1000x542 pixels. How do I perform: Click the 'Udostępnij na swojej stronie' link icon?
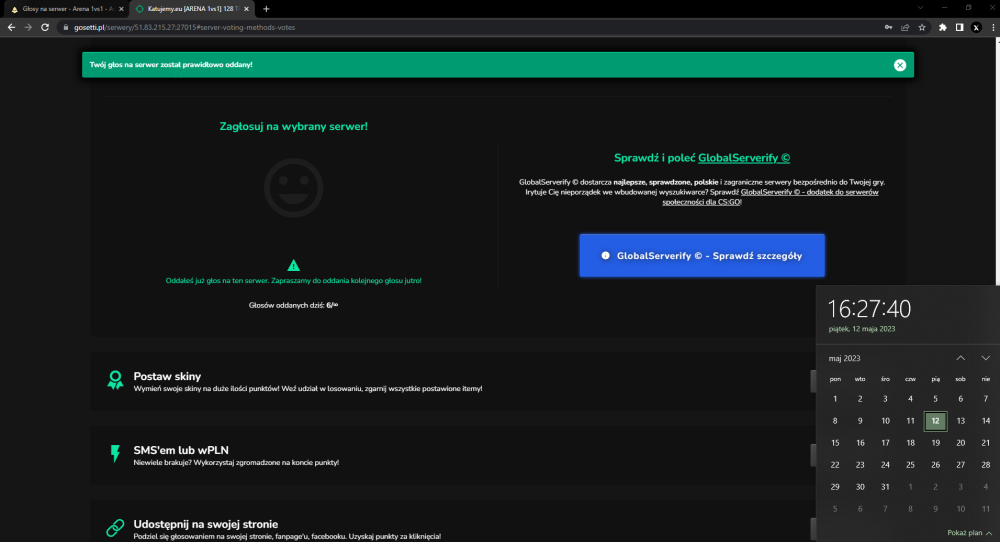[115, 528]
